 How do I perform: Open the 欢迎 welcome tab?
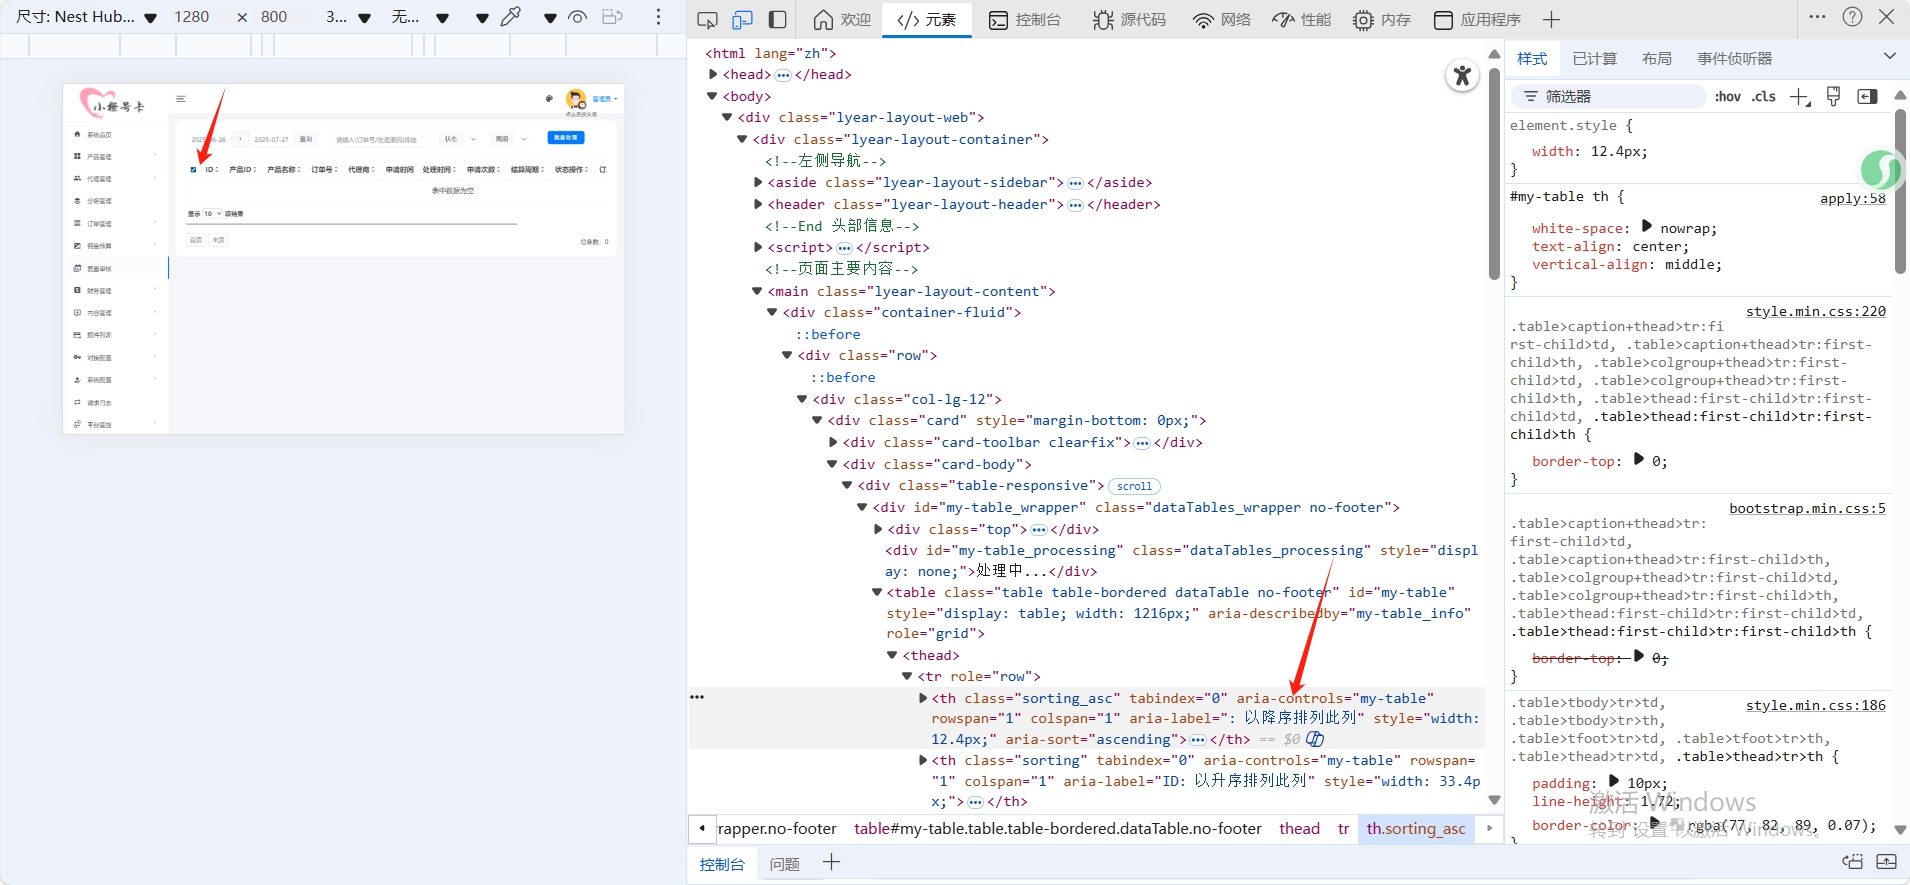[x=841, y=19]
